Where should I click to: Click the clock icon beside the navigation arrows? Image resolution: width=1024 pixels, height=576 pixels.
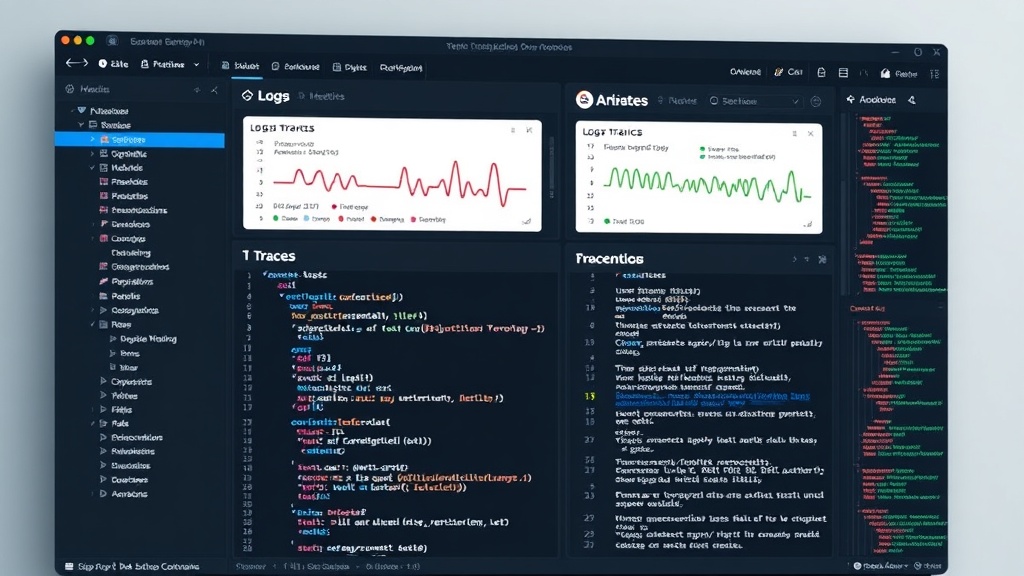coord(103,64)
